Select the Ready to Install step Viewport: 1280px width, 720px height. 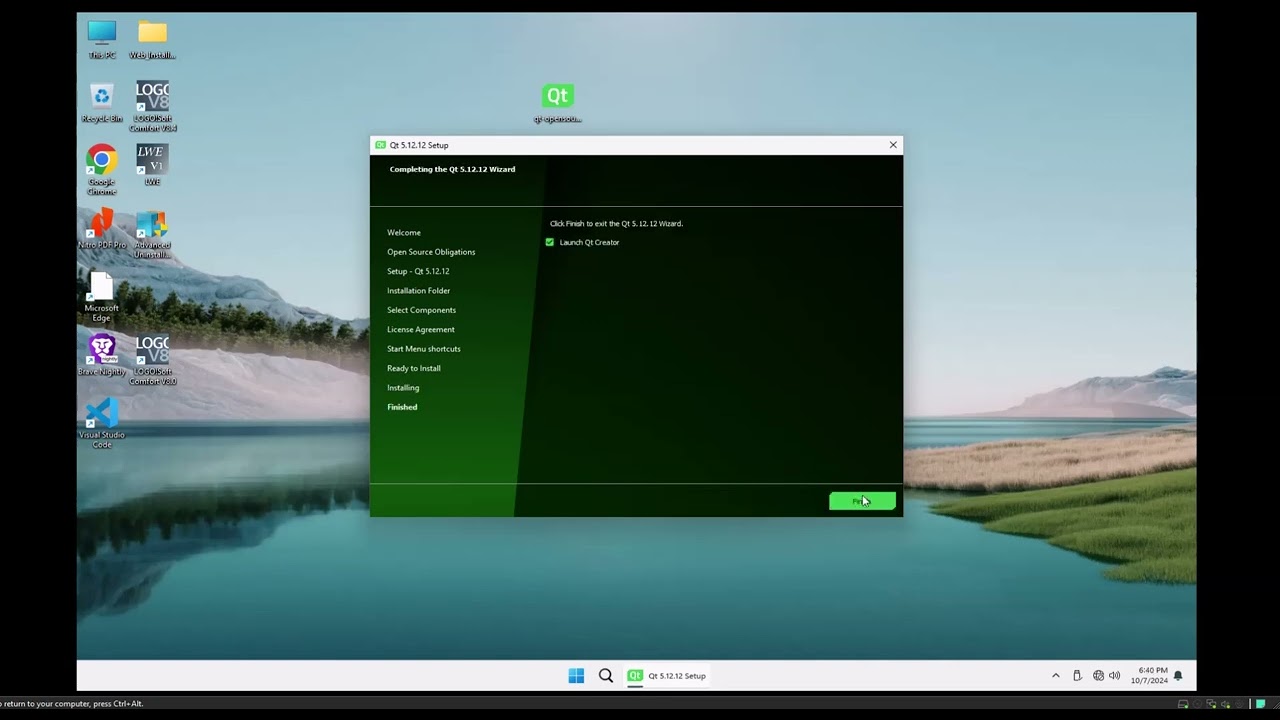point(413,368)
